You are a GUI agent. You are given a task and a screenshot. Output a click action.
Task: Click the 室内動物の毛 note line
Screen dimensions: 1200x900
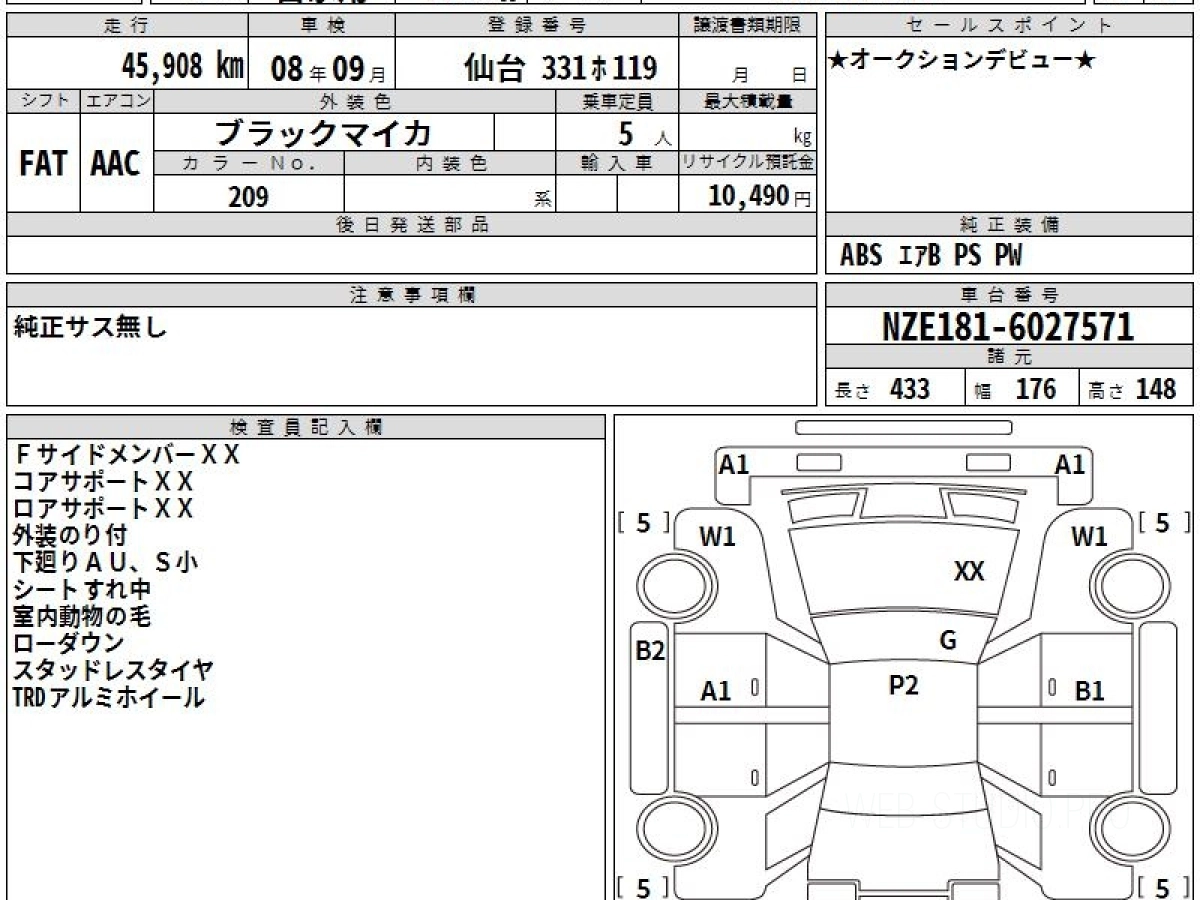(82, 617)
